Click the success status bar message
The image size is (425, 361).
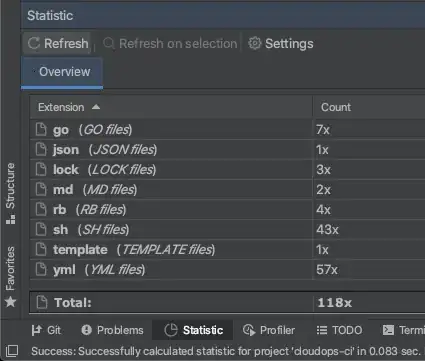coord(225,351)
